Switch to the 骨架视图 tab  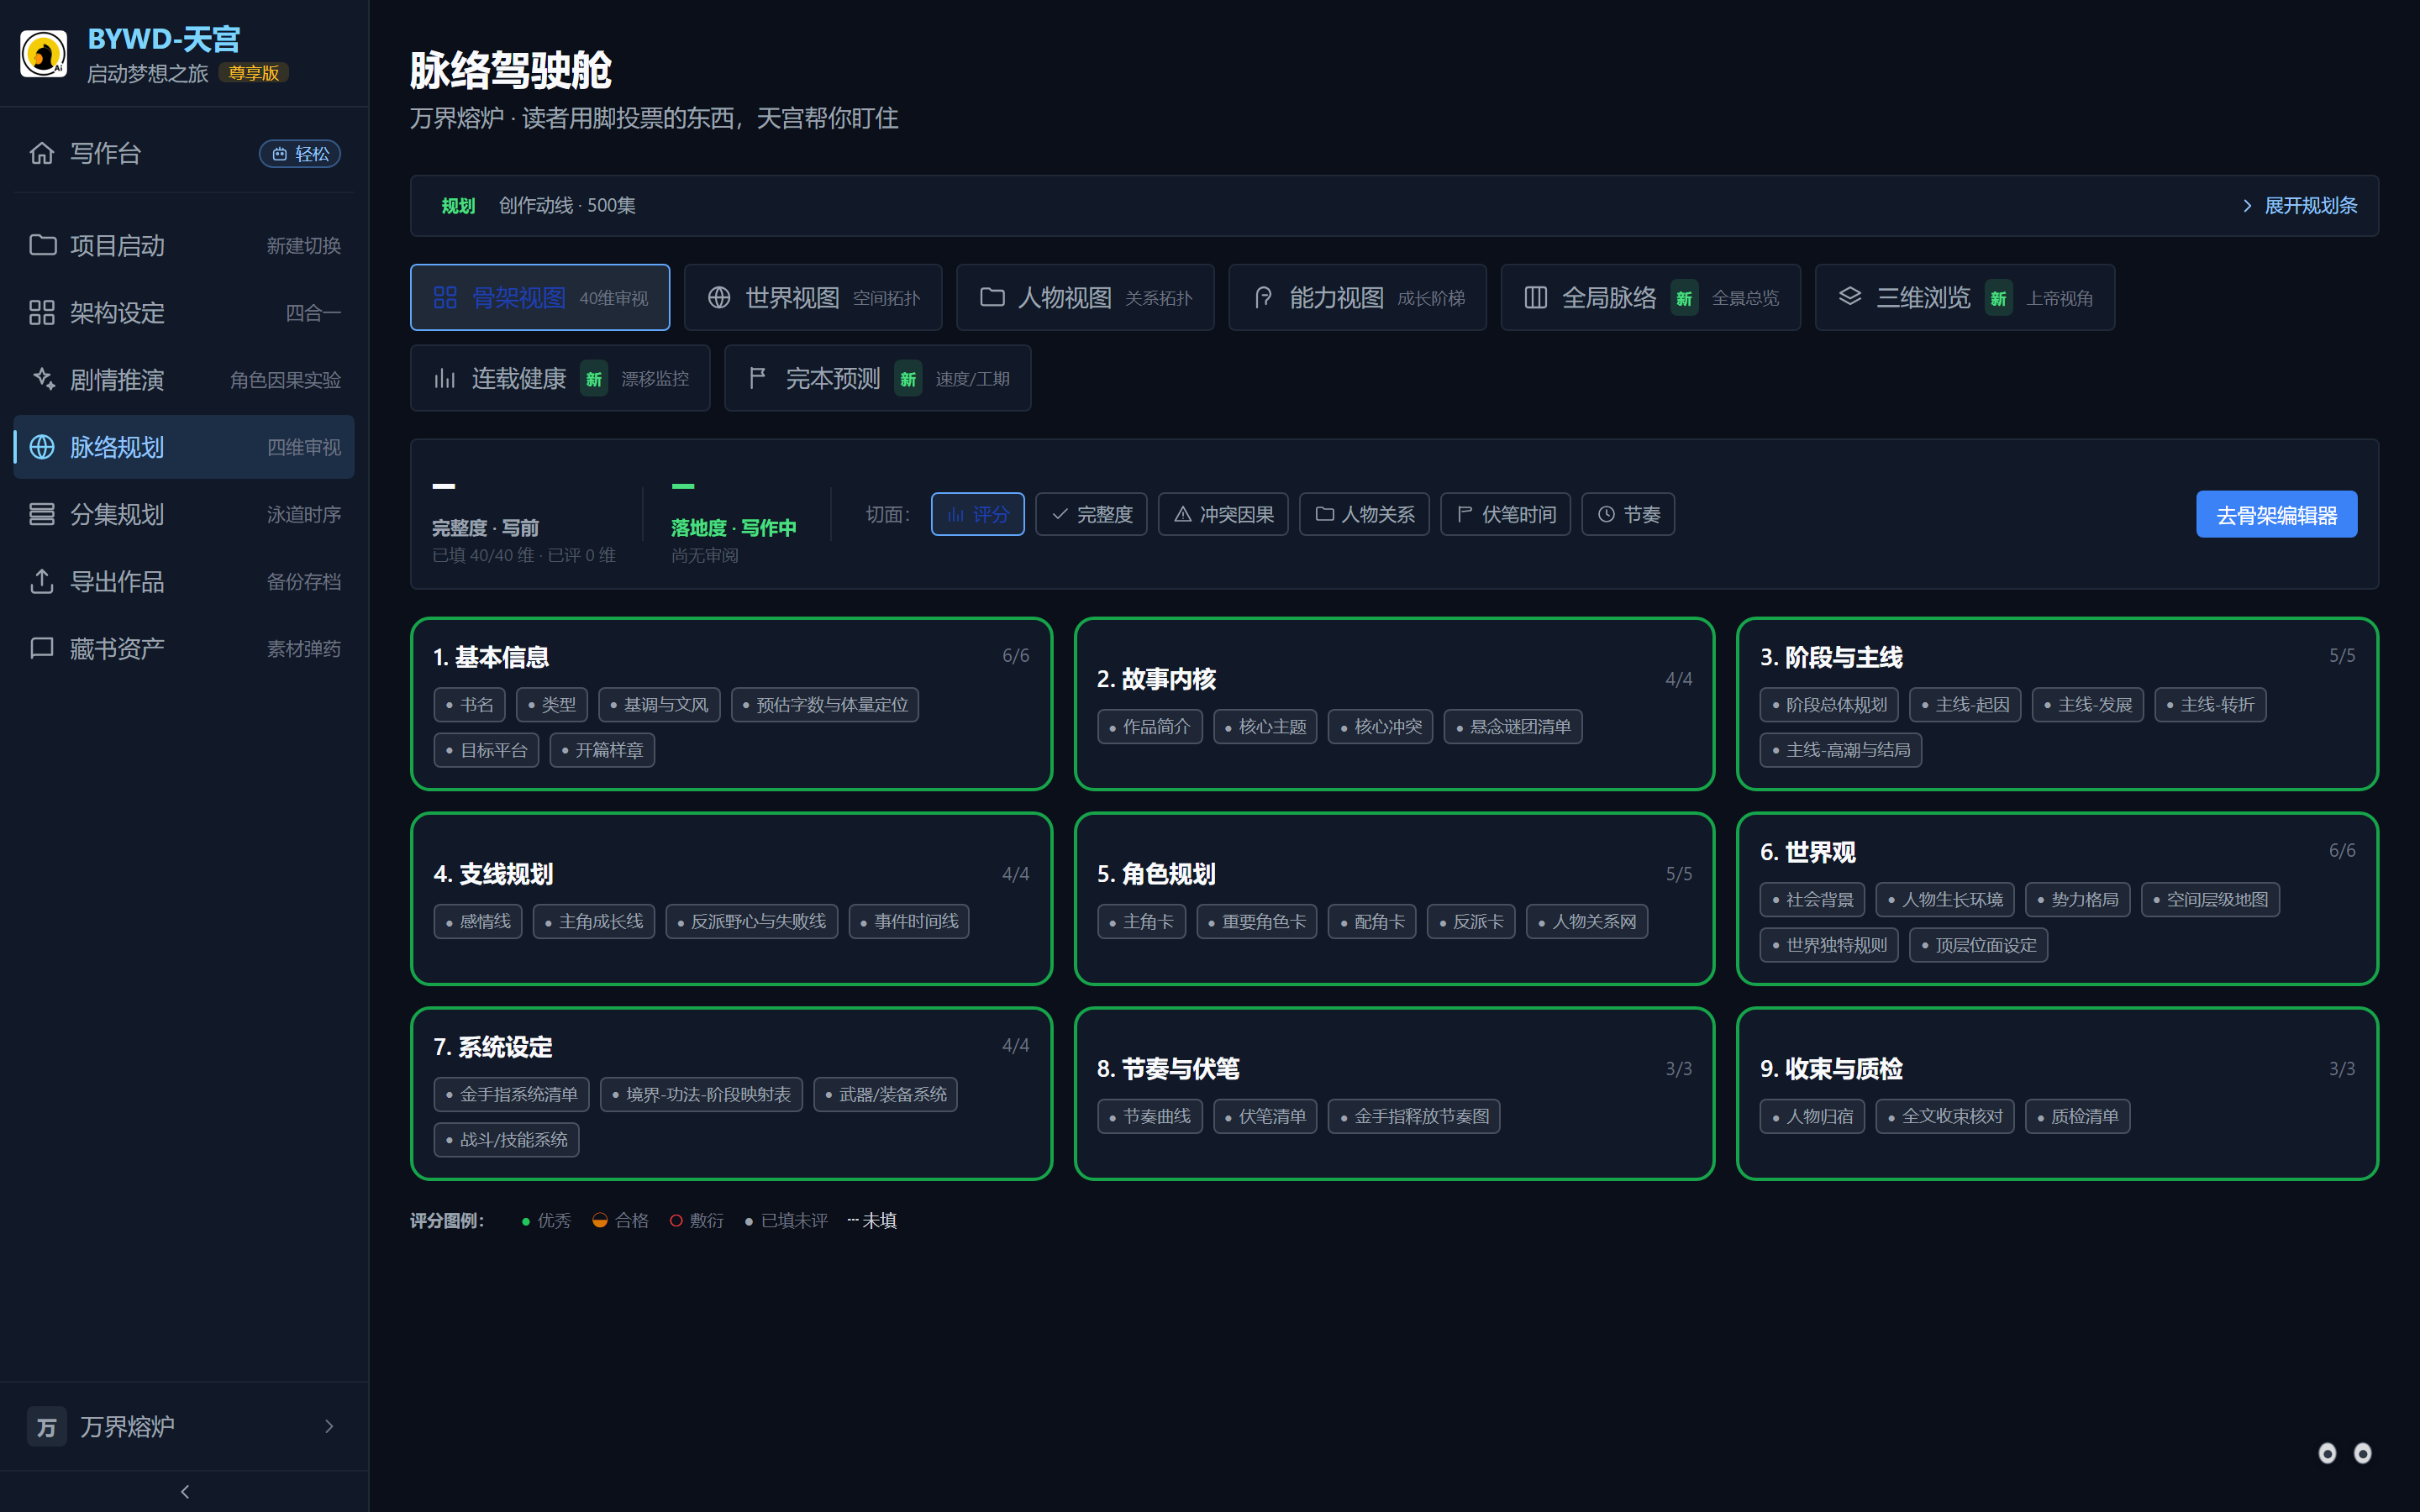click(x=540, y=297)
